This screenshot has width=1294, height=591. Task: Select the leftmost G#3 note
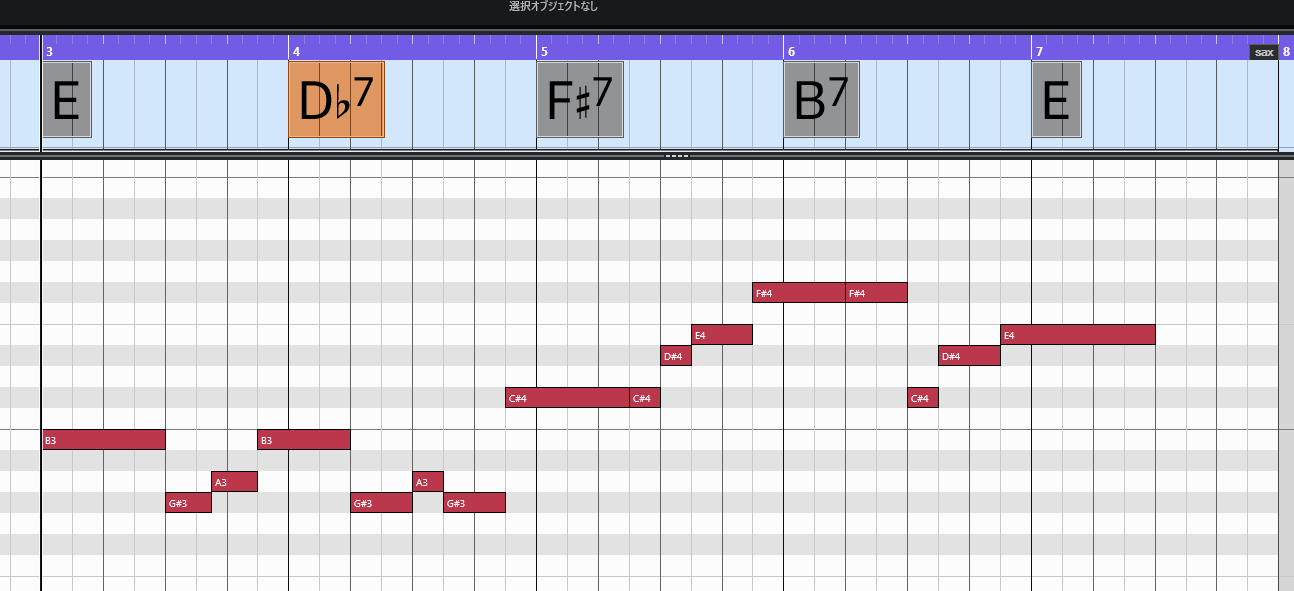[188, 503]
